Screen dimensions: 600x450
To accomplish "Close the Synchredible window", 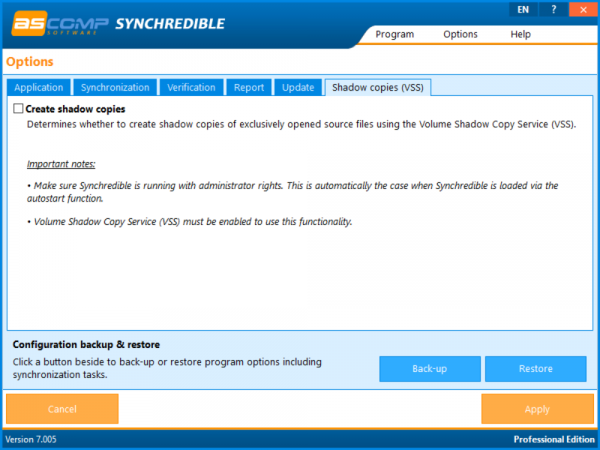I will click(583, 10).
